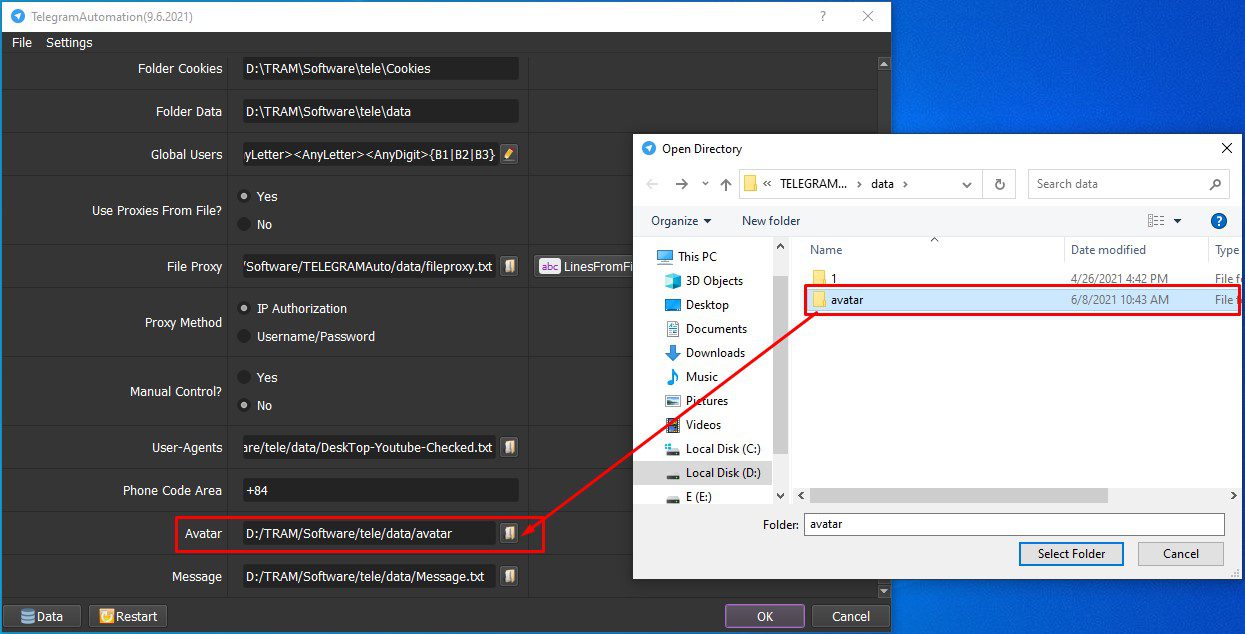Go up one folder level with up arrow
This screenshot has height=634, width=1245.
[x=726, y=184]
